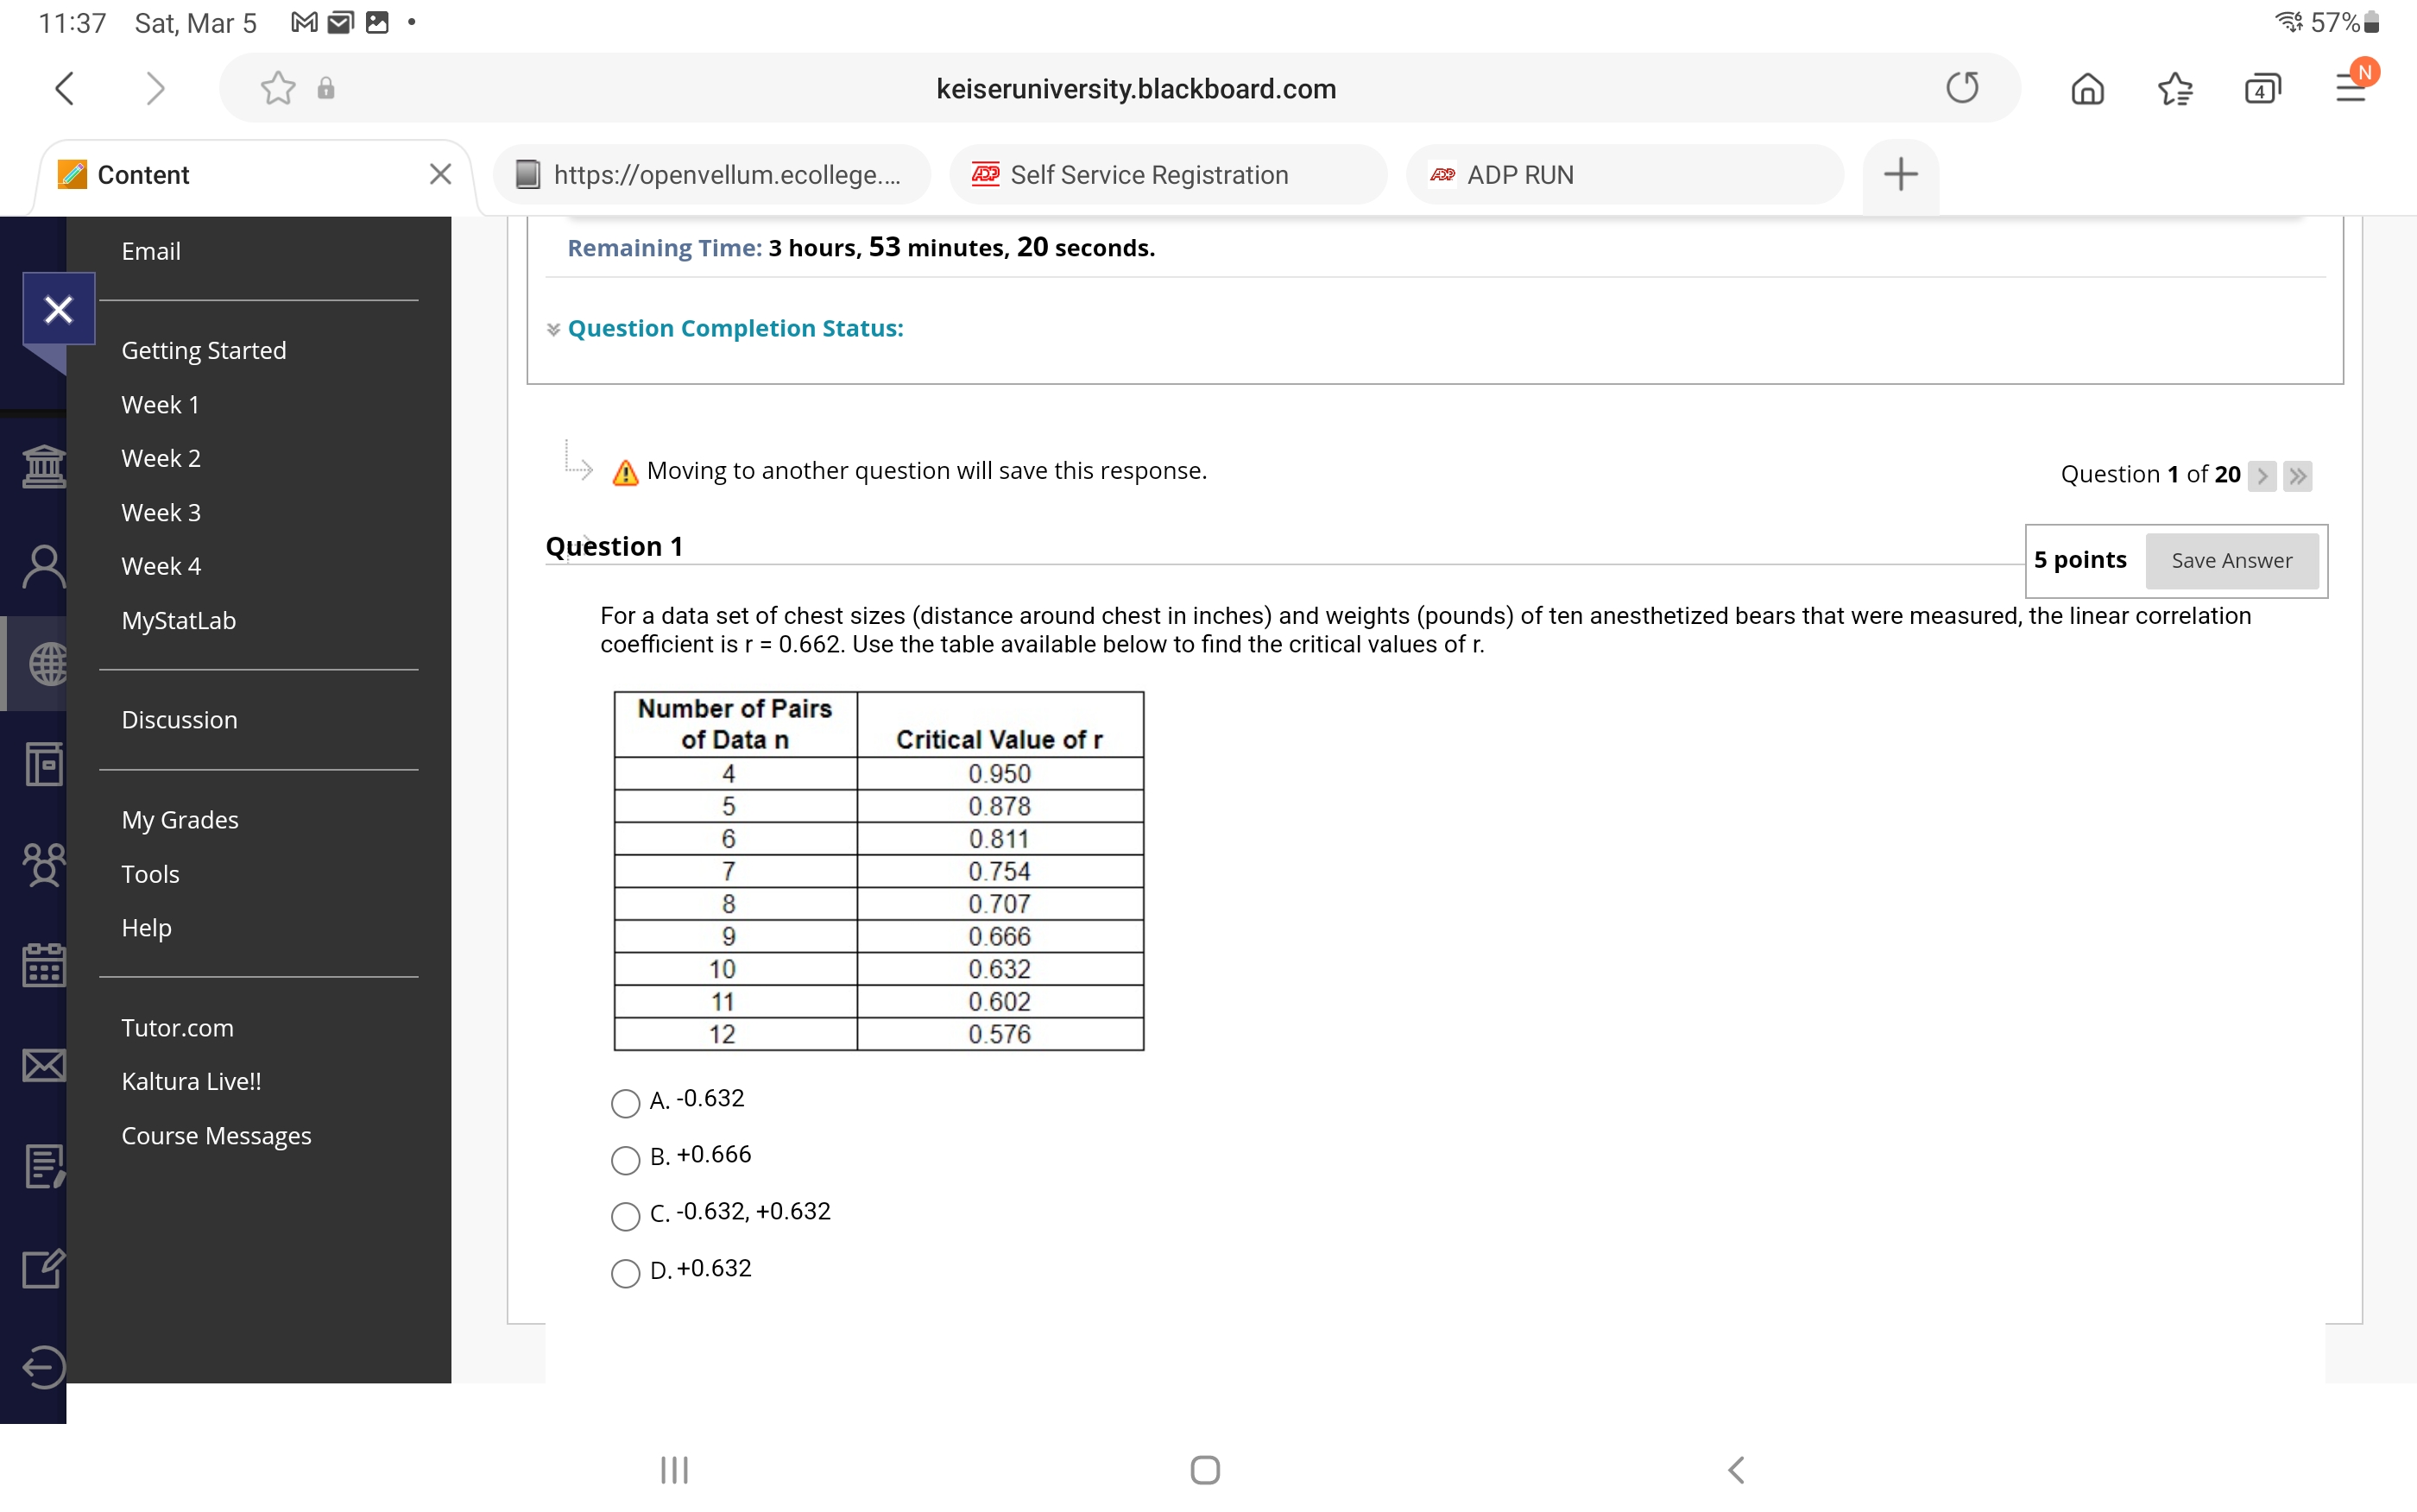The height and width of the screenshot is (1512, 2417).
Task: Go to next question arrow
Action: pyautogui.click(x=2262, y=475)
